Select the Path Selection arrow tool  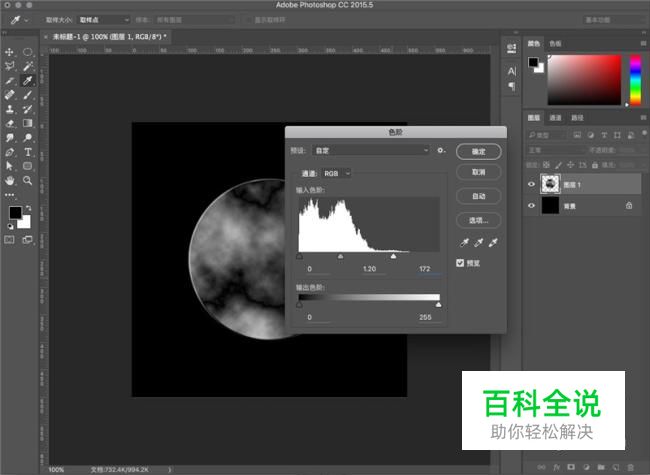[x=9, y=166]
